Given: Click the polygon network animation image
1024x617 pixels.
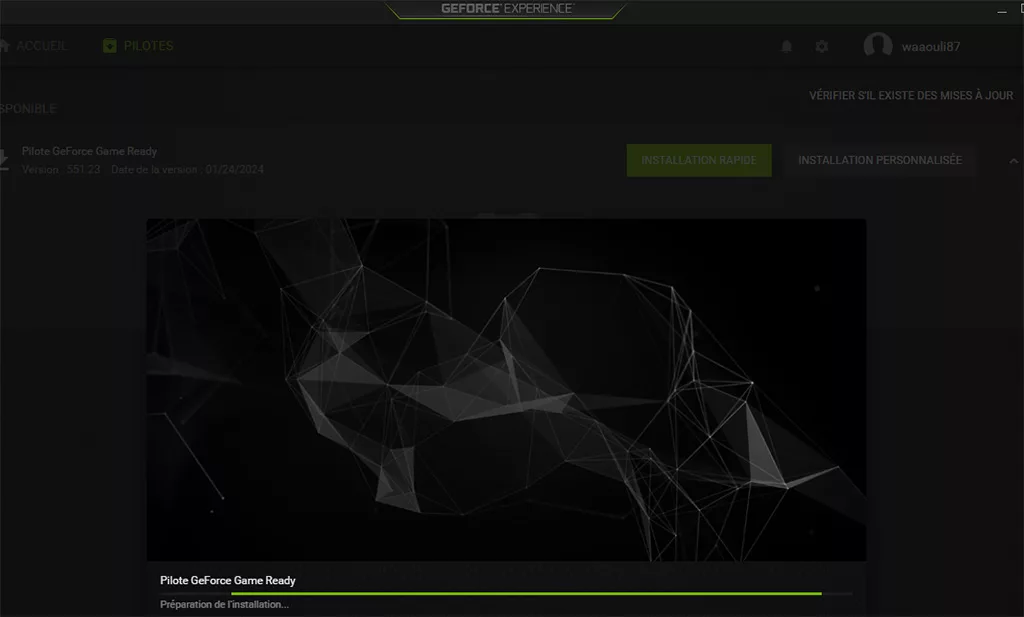Looking at the screenshot, I should pyautogui.click(x=506, y=390).
